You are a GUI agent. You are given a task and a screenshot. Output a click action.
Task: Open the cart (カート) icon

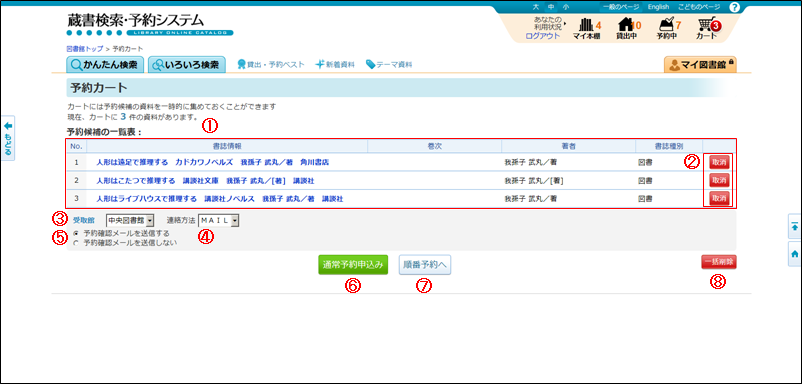click(x=707, y=29)
